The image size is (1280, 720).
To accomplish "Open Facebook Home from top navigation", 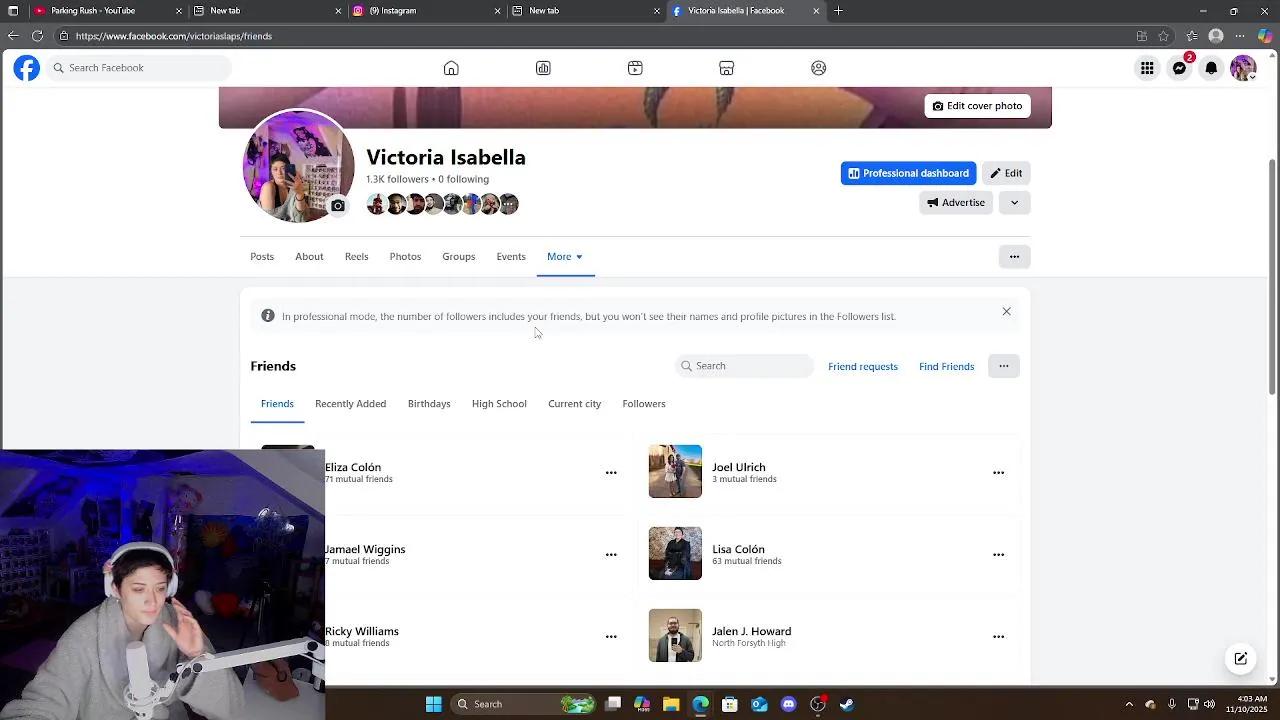I will (x=451, y=68).
